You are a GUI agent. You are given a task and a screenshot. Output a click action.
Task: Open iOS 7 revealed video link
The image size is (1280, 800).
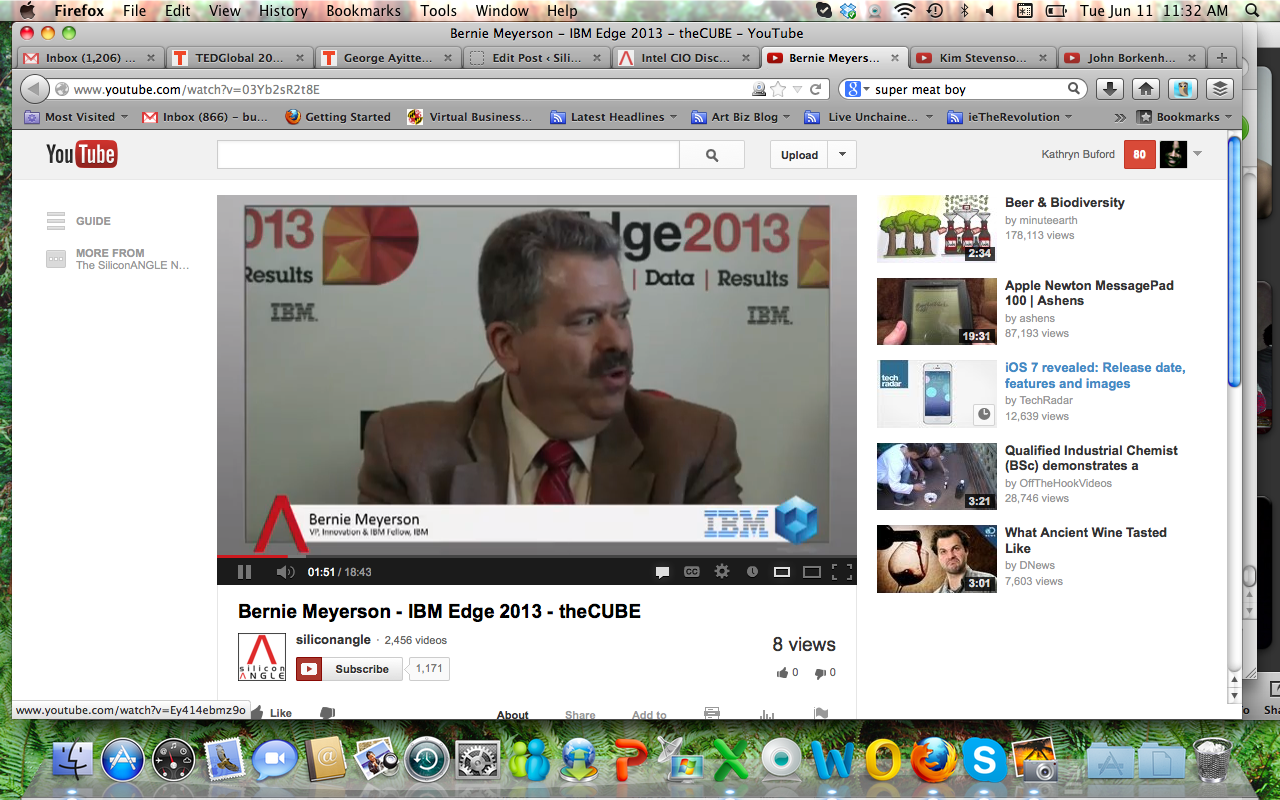tap(1095, 375)
